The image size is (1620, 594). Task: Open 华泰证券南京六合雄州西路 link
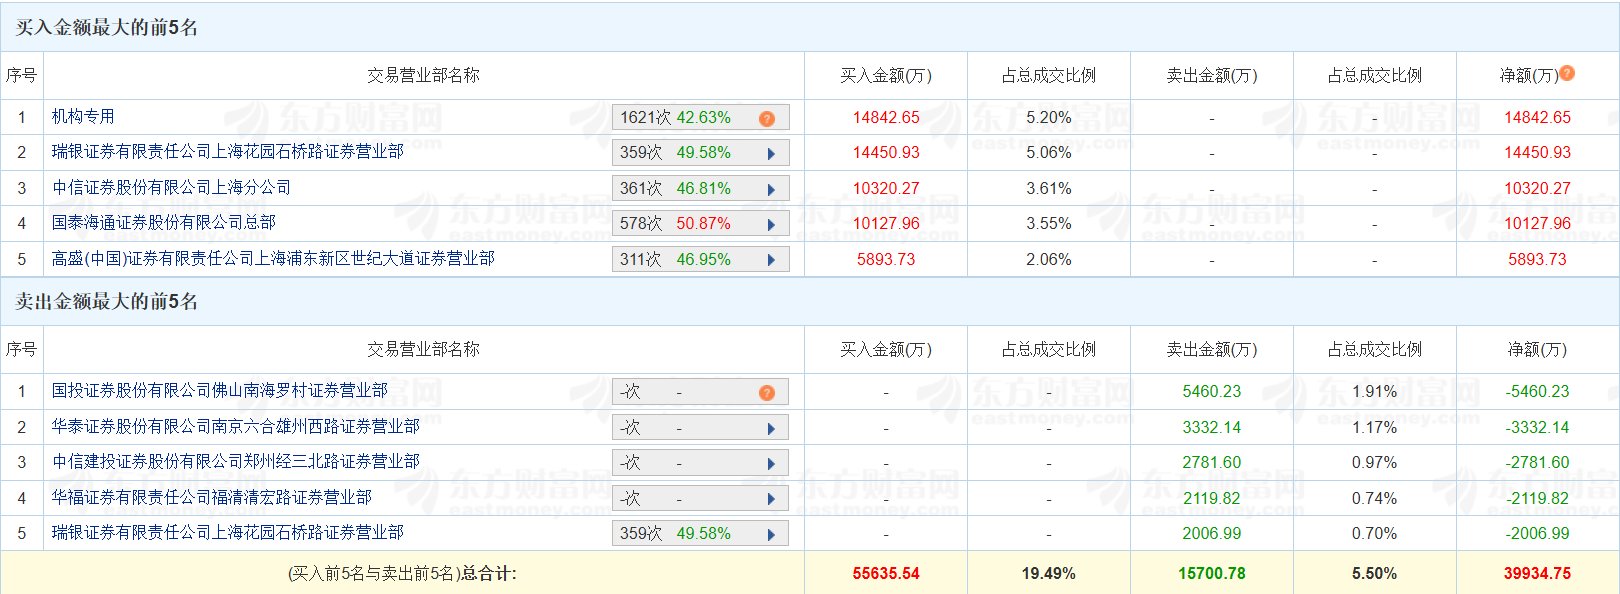click(236, 426)
